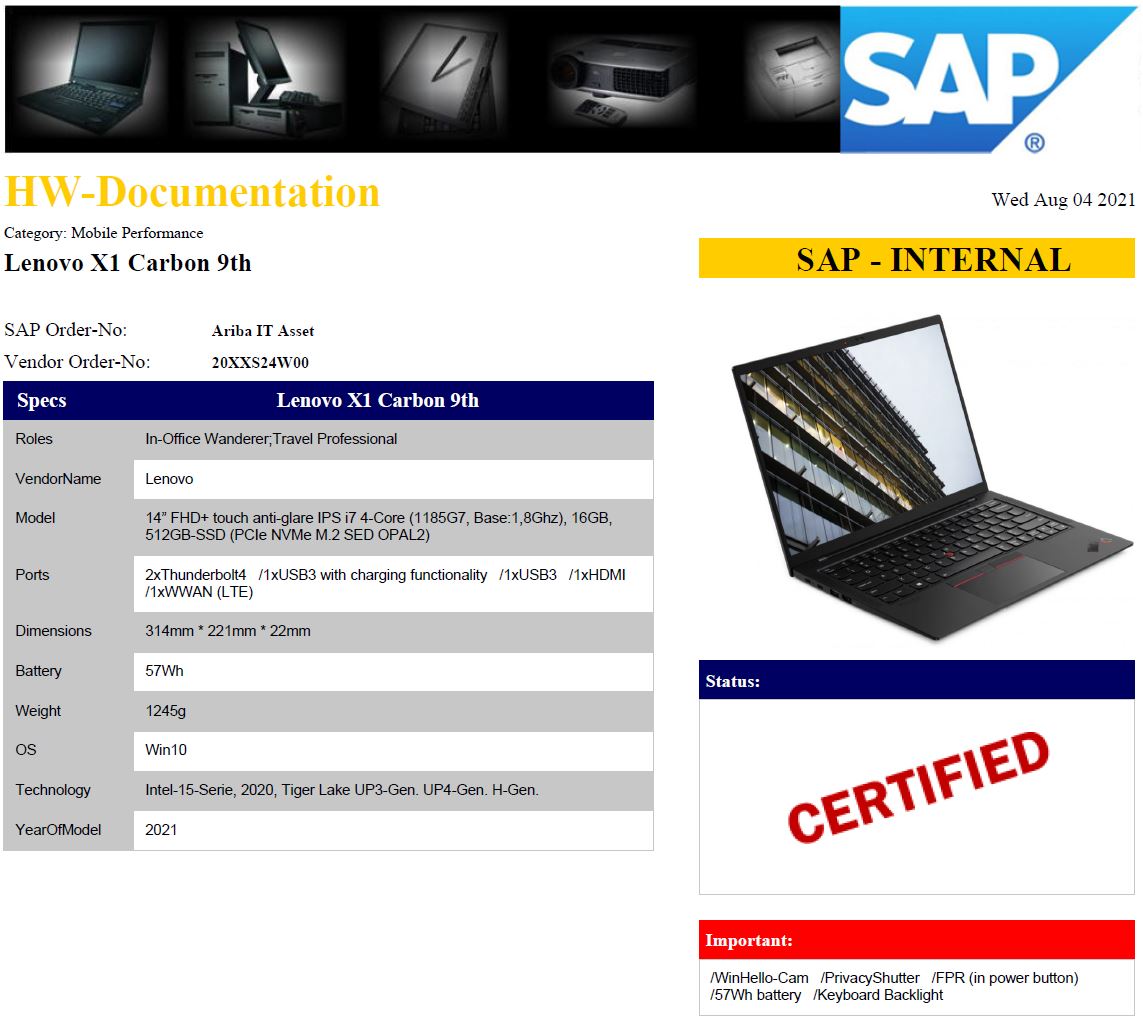Click the Ariba IT Asset value
Viewport: 1143px width, 1033px height.
click(x=263, y=331)
